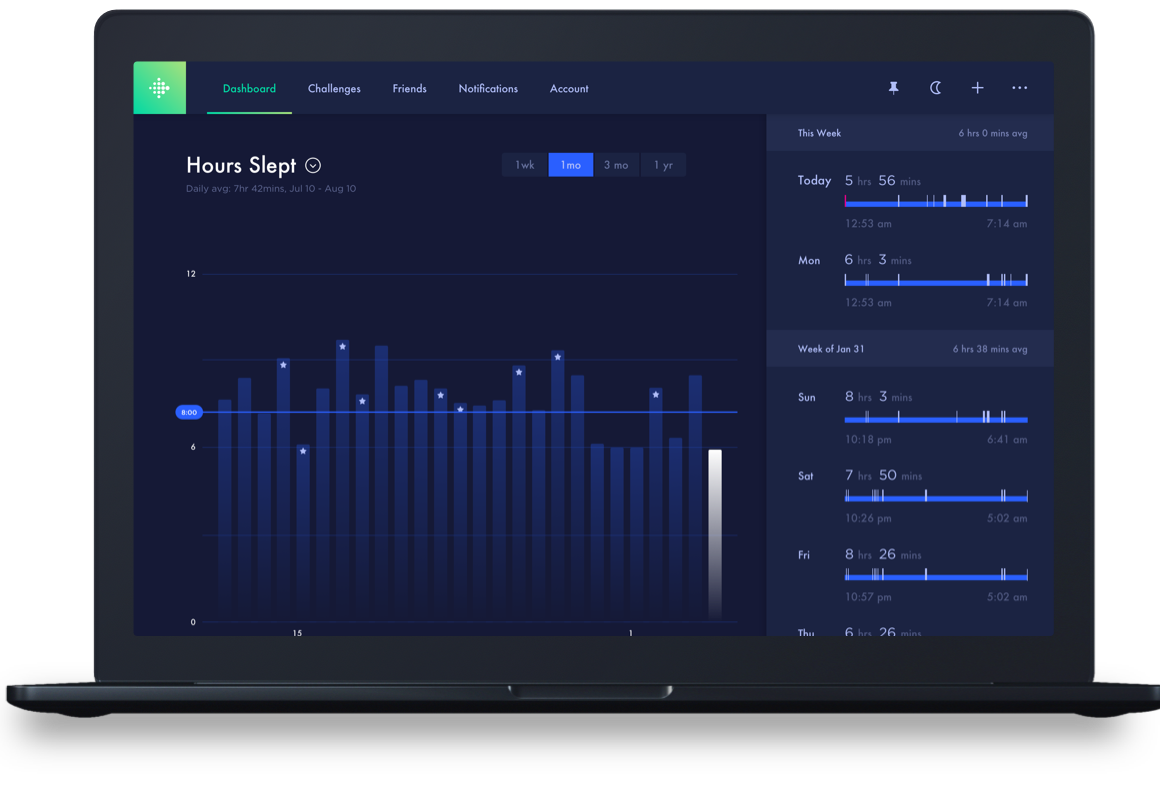The width and height of the screenshot is (1160, 800).
Task: Switch to the 1mo time range
Action: click(570, 165)
